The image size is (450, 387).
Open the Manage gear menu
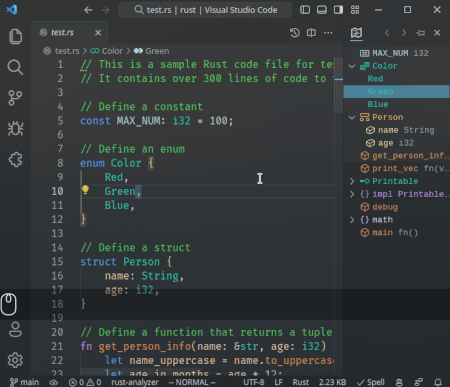click(x=15, y=360)
